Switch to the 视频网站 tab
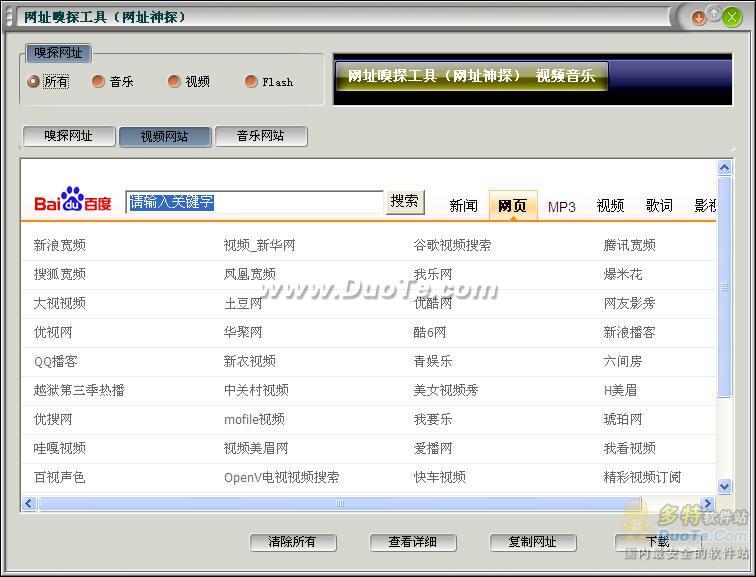Viewport: 756px width, 577px height. tap(164, 137)
